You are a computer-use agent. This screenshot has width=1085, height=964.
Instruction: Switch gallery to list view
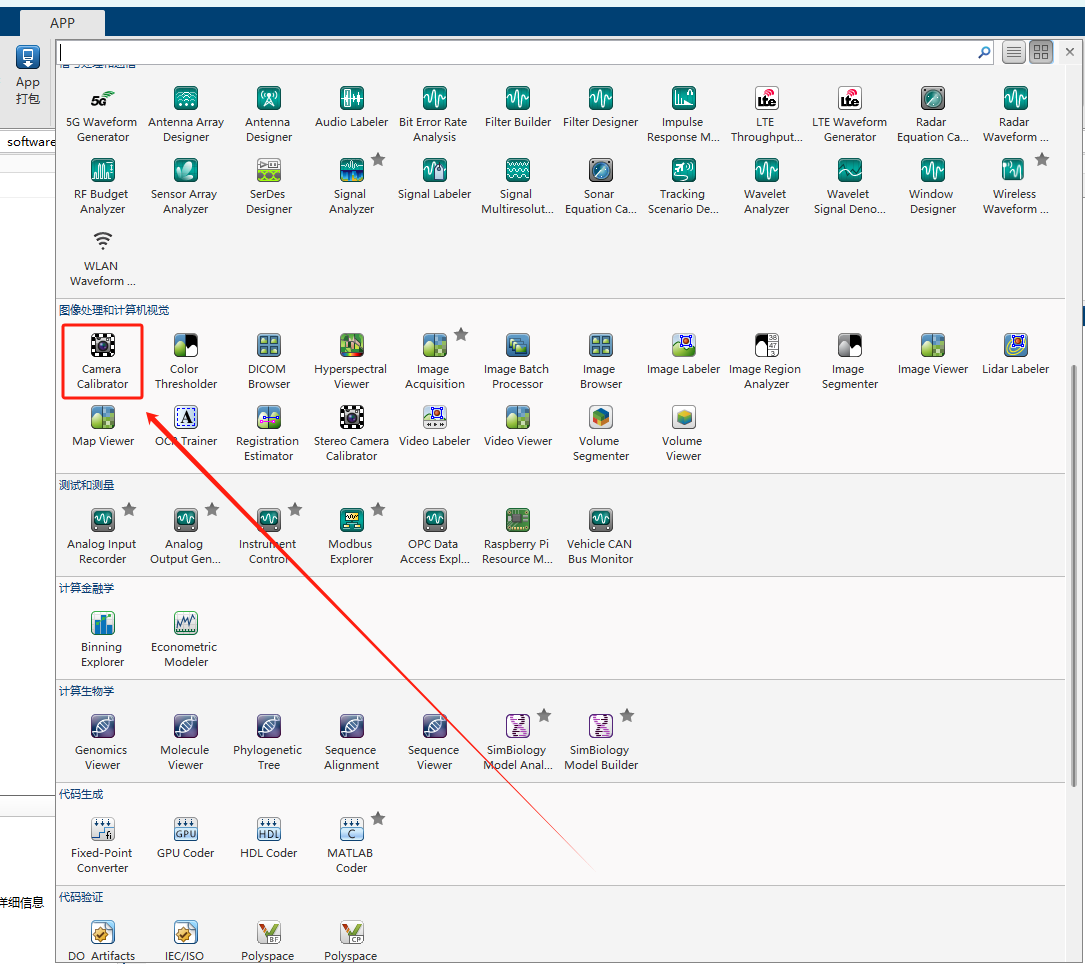tap(1014, 52)
